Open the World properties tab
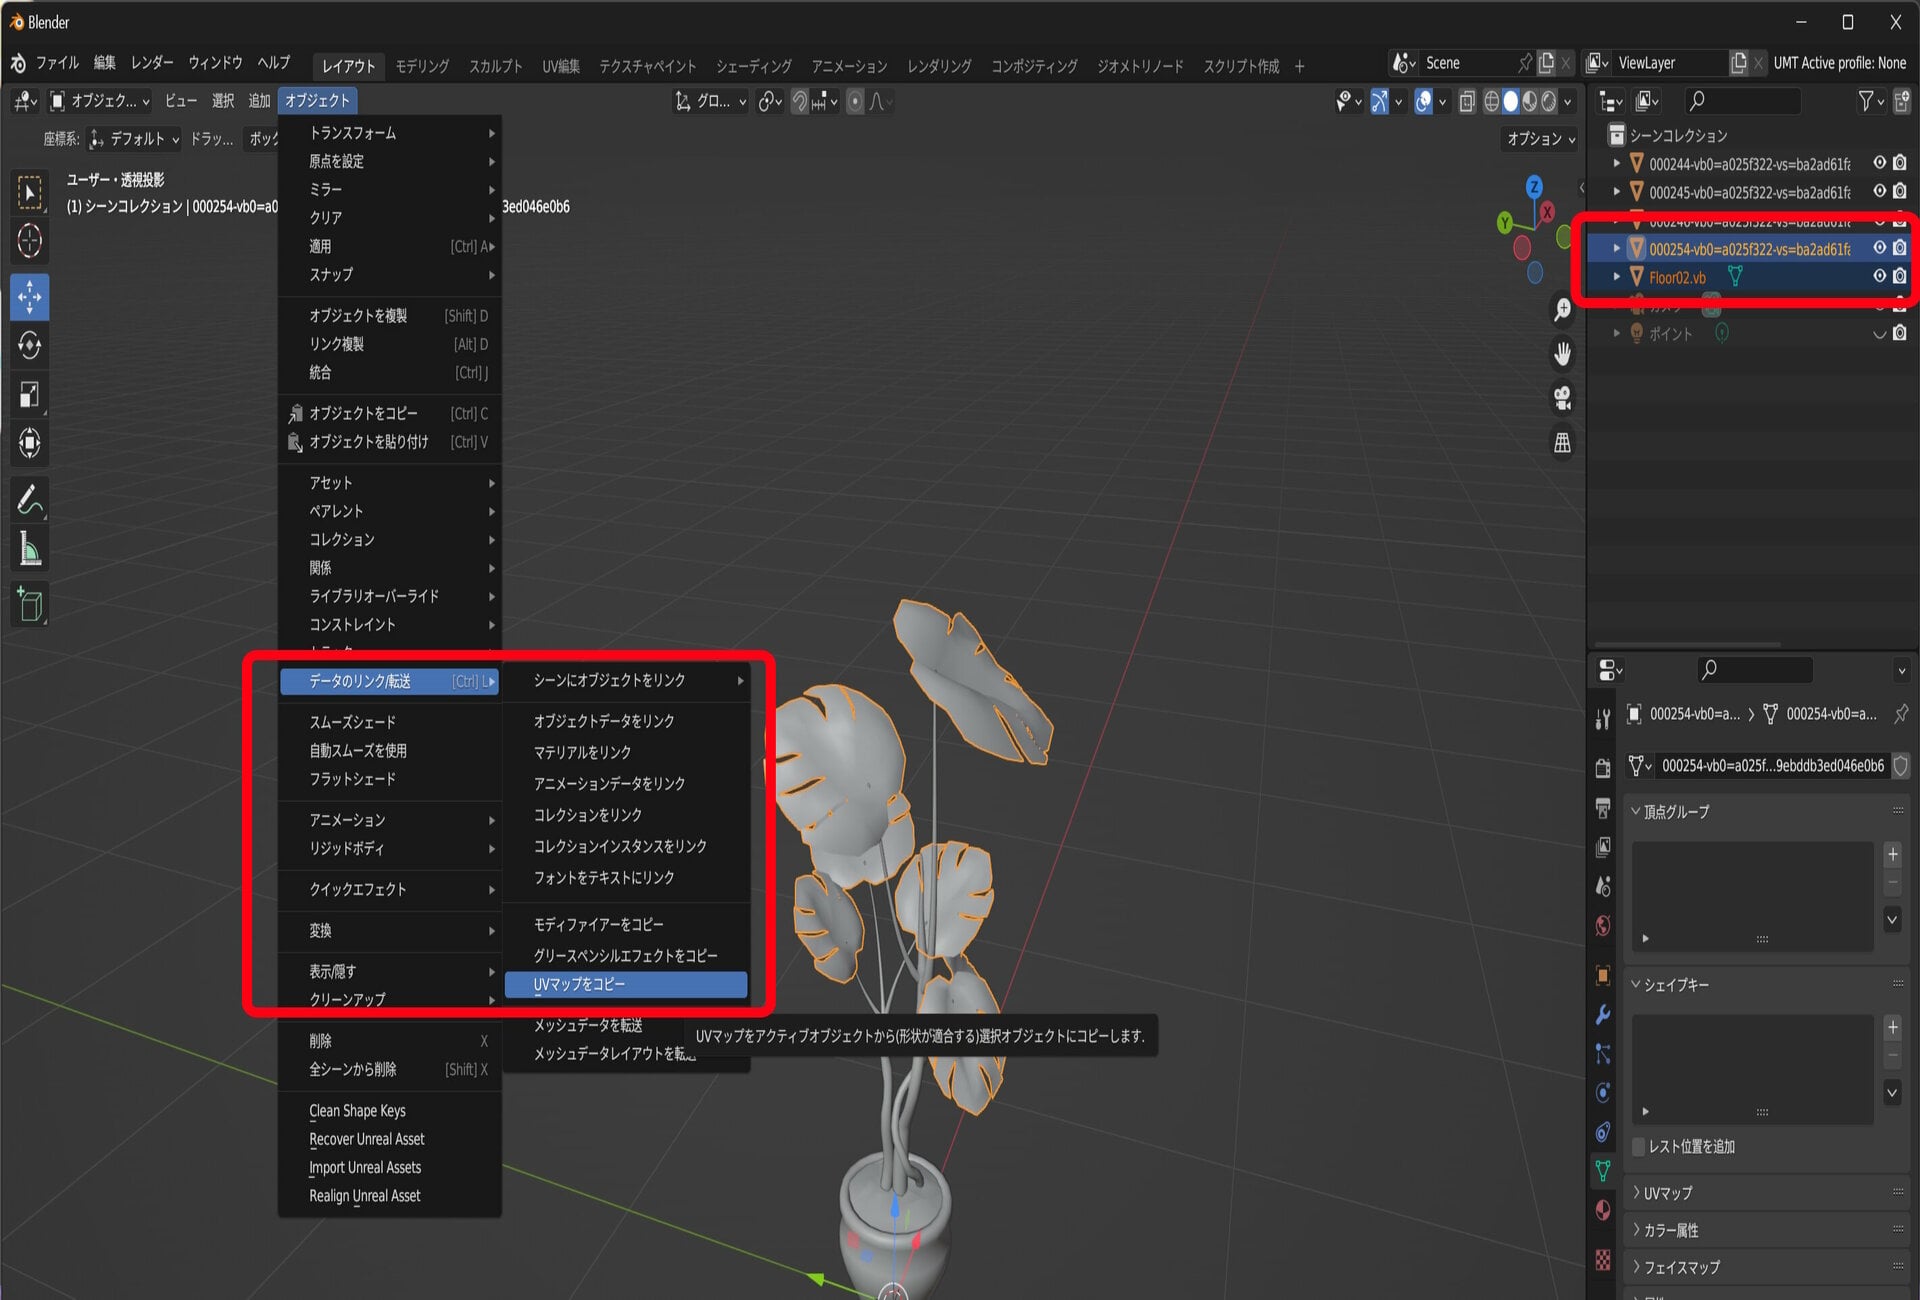This screenshot has height=1300, width=1920. click(x=1603, y=926)
